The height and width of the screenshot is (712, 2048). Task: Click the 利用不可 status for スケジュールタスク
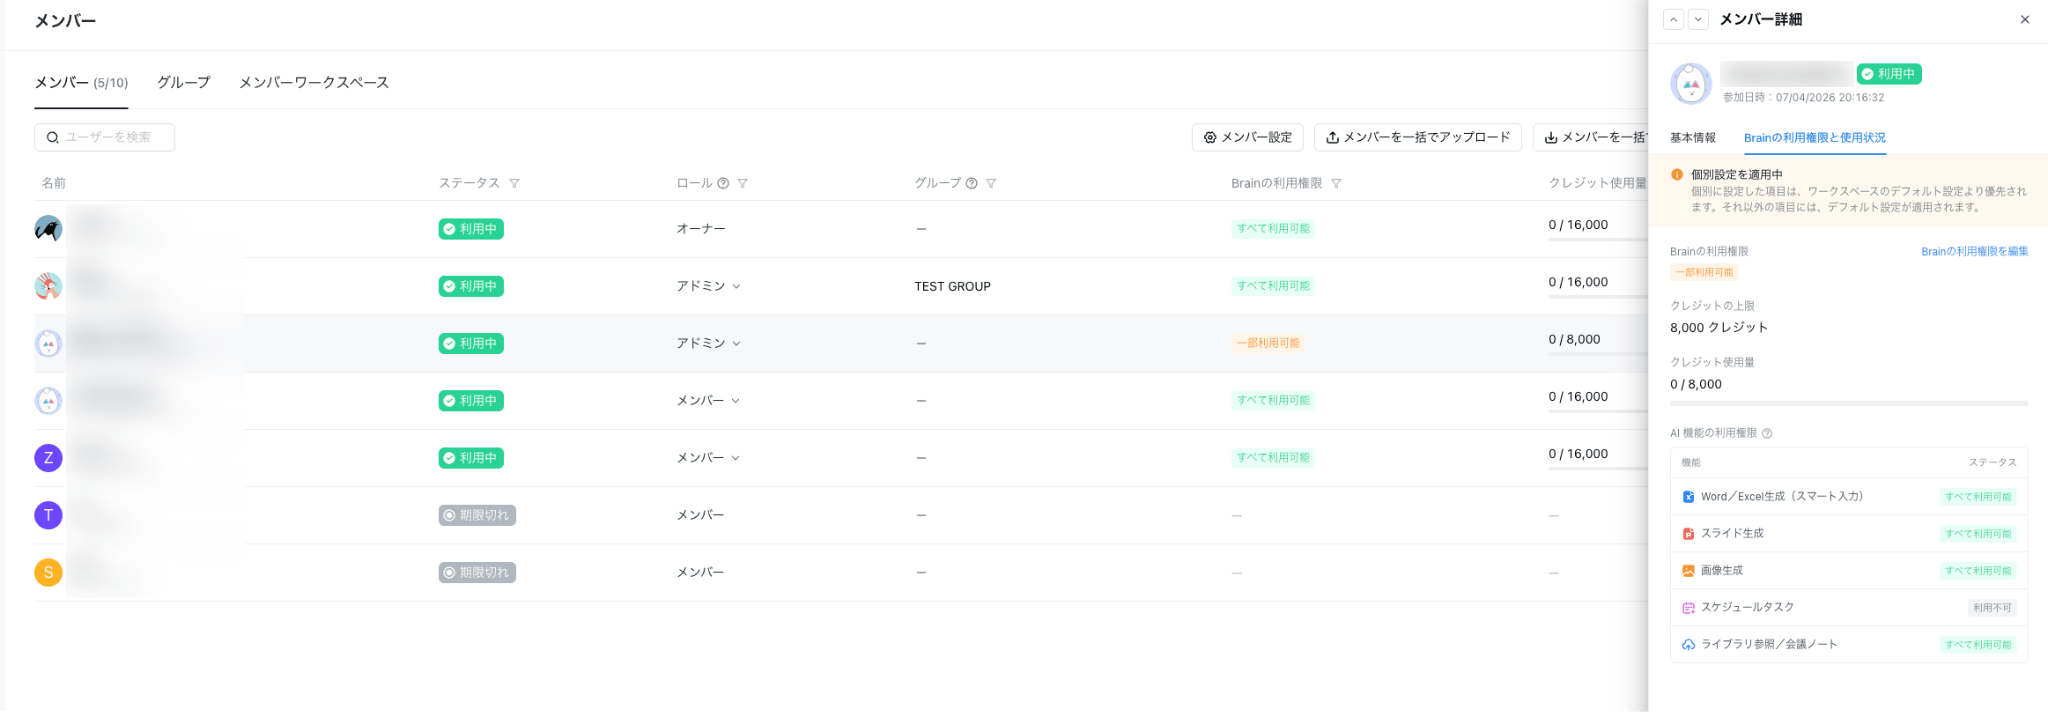coord(1992,608)
